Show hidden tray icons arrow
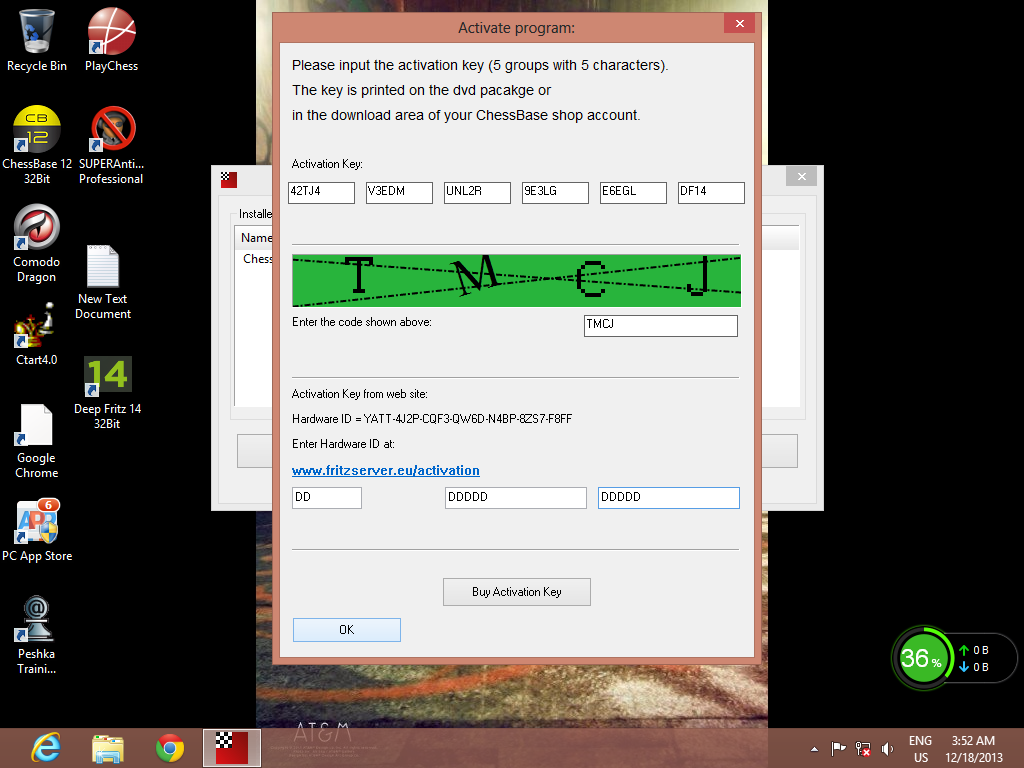The image size is (1024, 768). (x=814, y=748)
